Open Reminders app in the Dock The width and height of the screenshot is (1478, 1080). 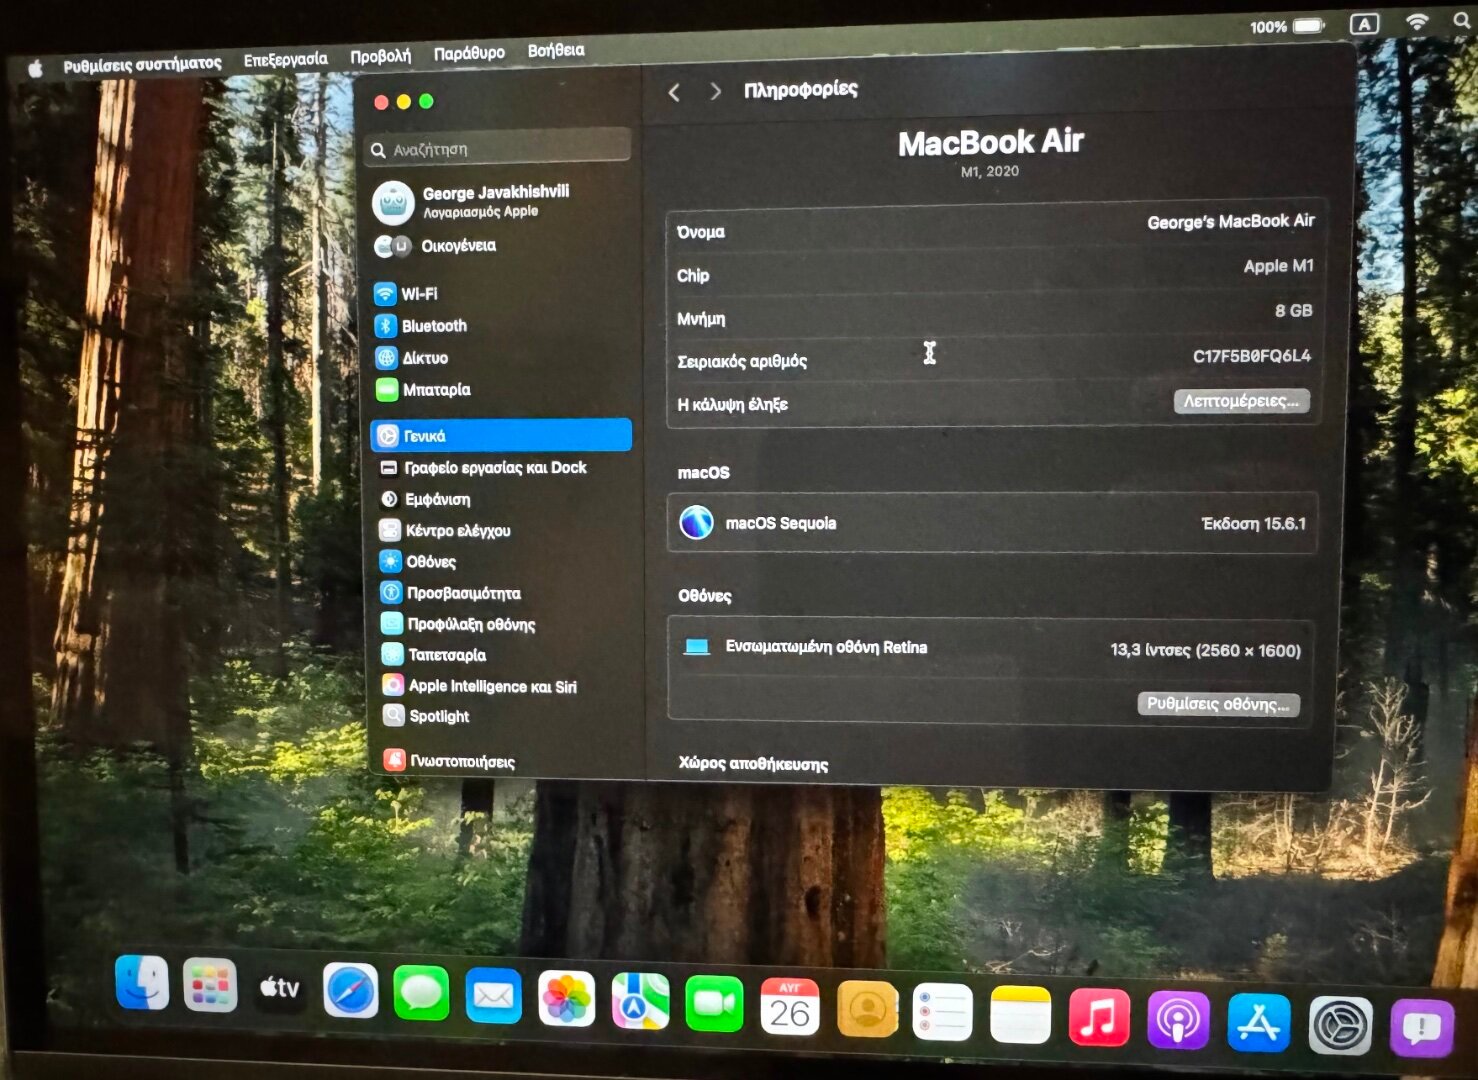click(x=942, y=1013)
